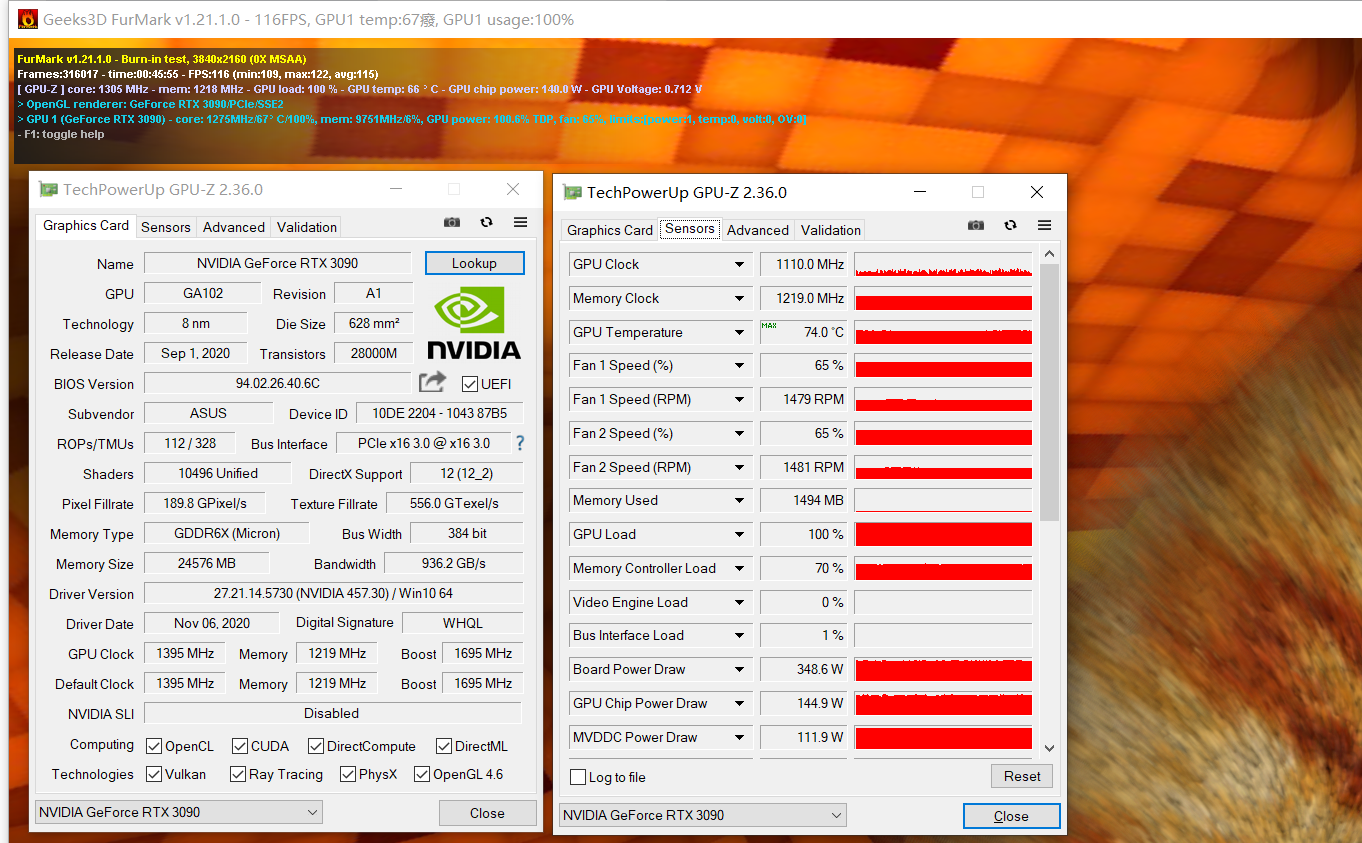Open the Bus Interface Load dropdown
Screen dimensions: 1362x843
[739, 635]
